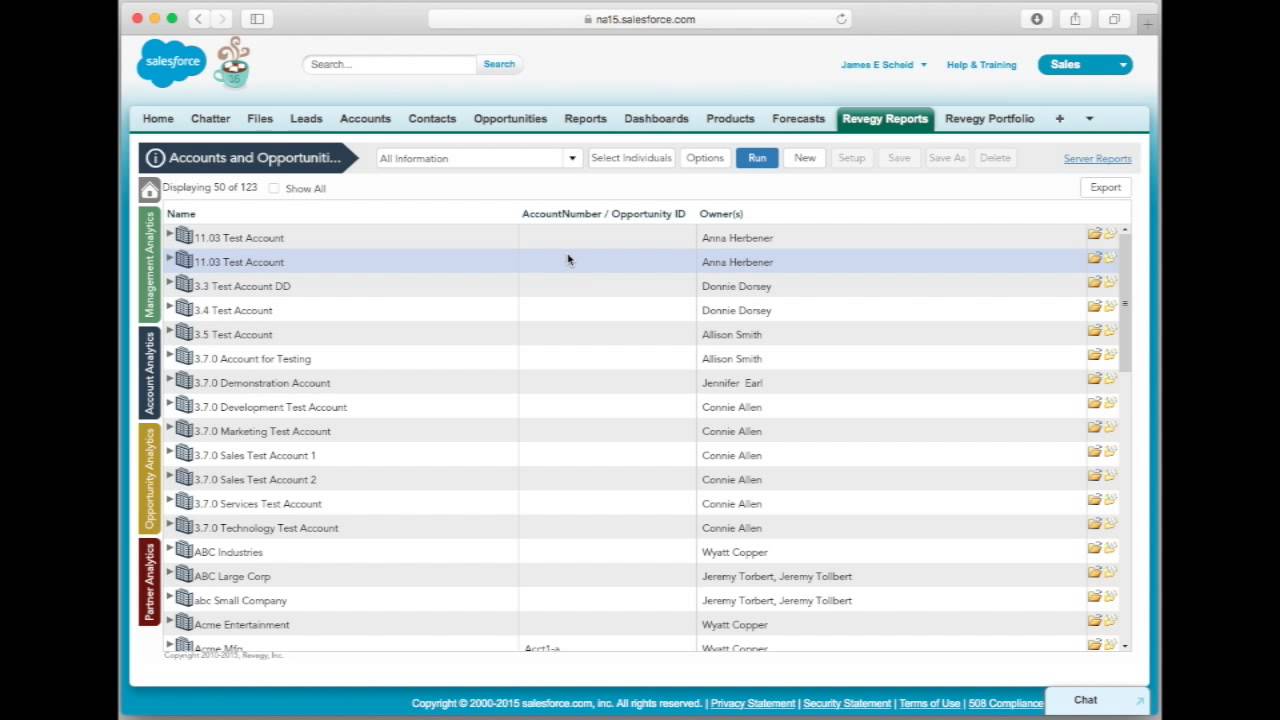This screenshot has height=720, width=1280.
Task: Click the open folder icon in the 3.7.0 Technology Test Account row
Action: click(x=1094, y=523)
